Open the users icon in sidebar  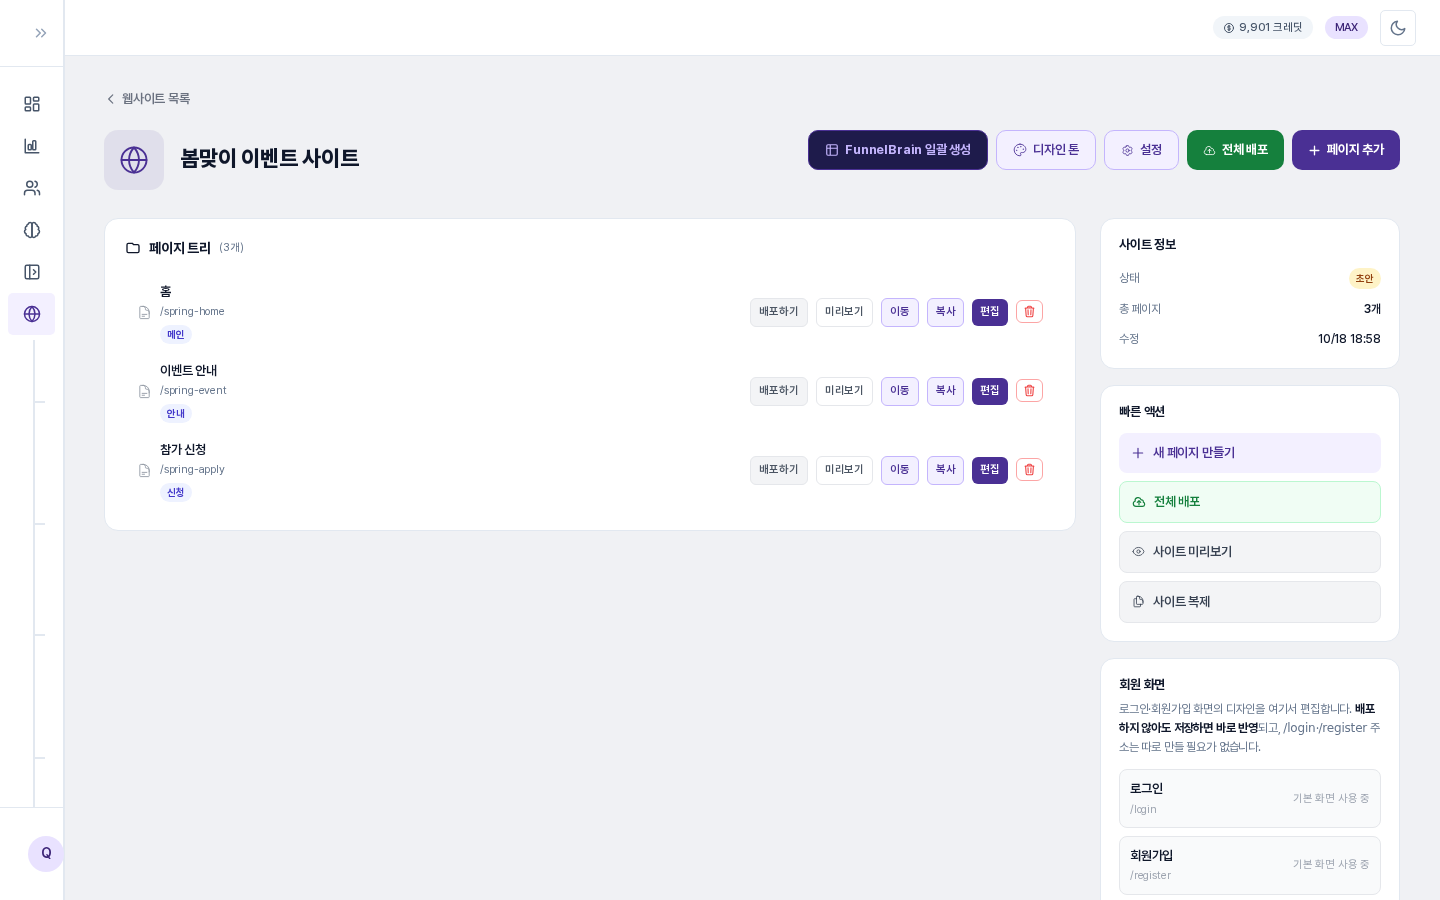click(x=32, y=188)
